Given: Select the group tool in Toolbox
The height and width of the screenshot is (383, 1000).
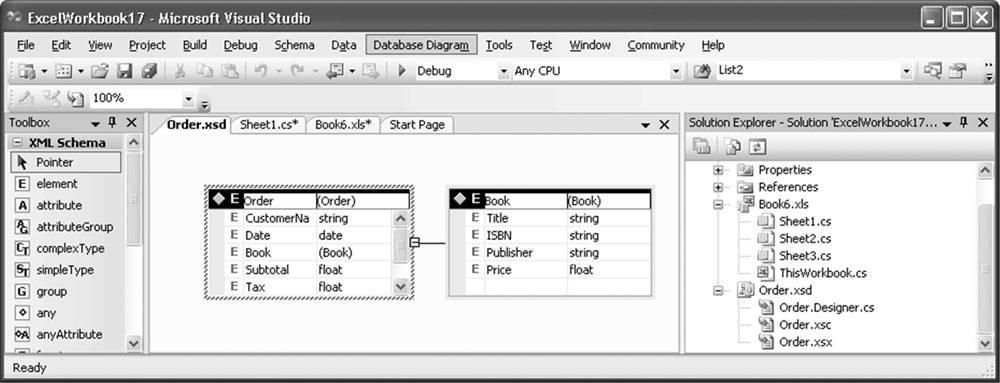Looking at the screenshot, I should coord(66,291).
